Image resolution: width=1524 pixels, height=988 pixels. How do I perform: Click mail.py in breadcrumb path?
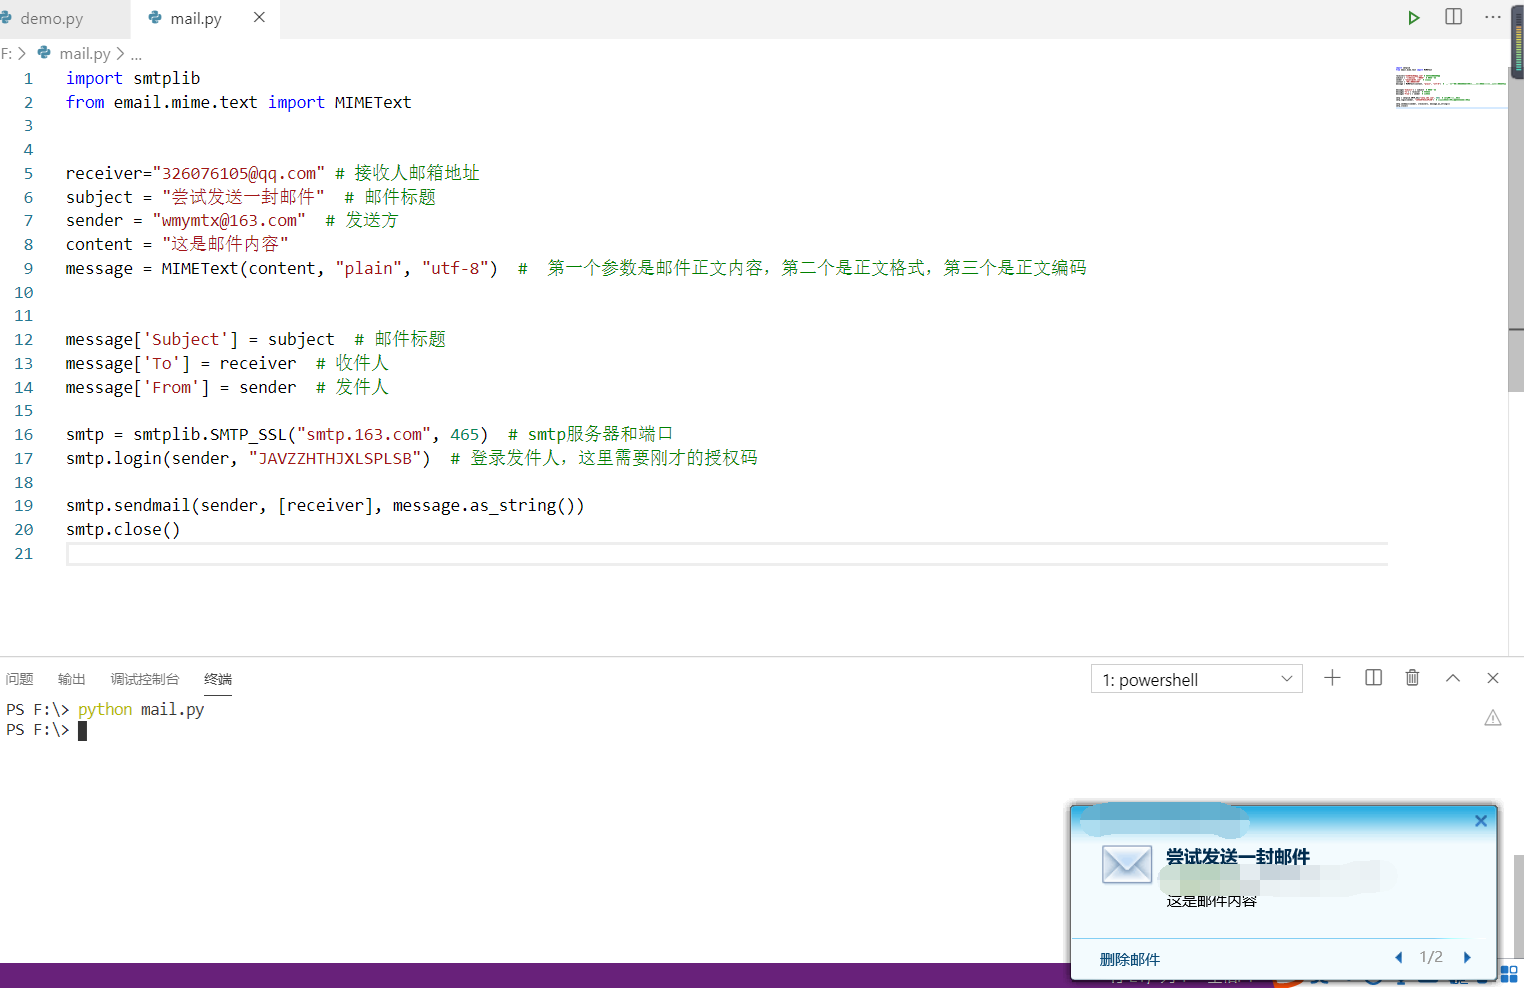(x=84, y=54)
